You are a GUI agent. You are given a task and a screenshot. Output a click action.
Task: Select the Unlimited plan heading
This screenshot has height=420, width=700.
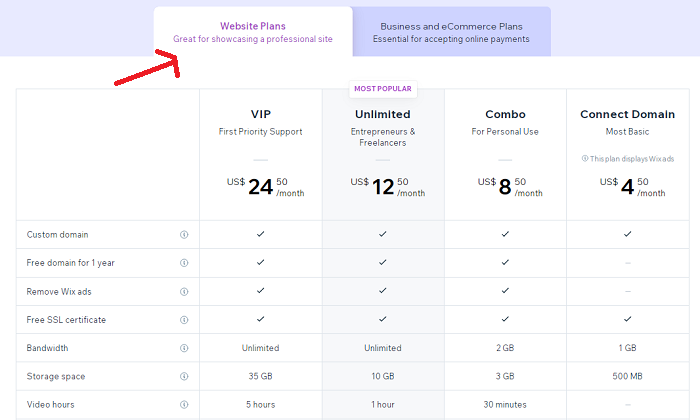pos(383,114)
